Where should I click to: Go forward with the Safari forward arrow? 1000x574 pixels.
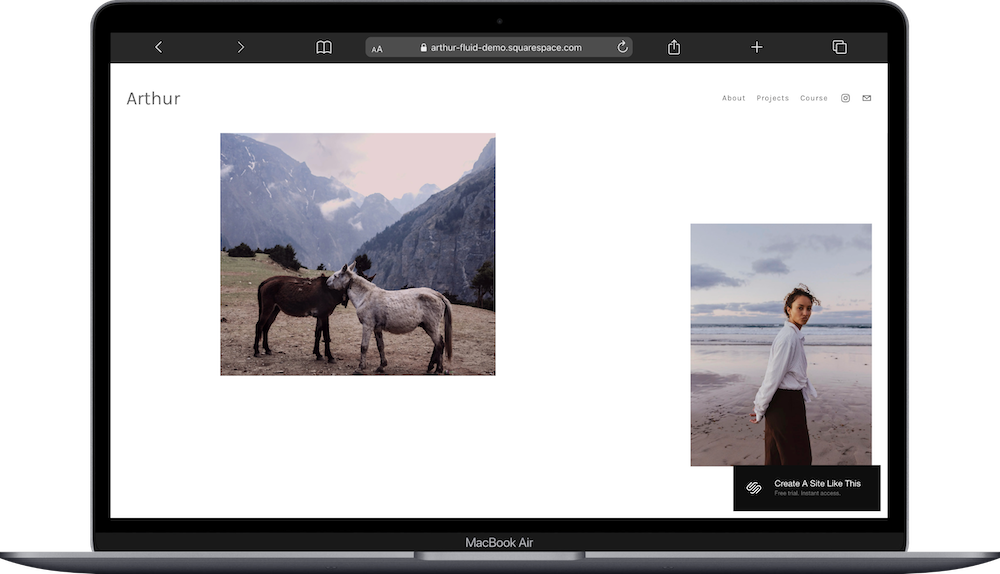pos(240,47)
